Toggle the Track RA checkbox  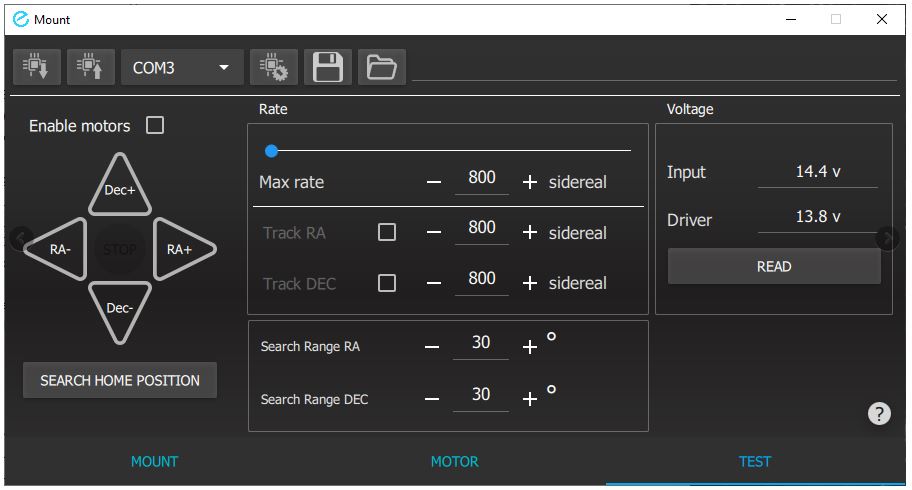387,232
